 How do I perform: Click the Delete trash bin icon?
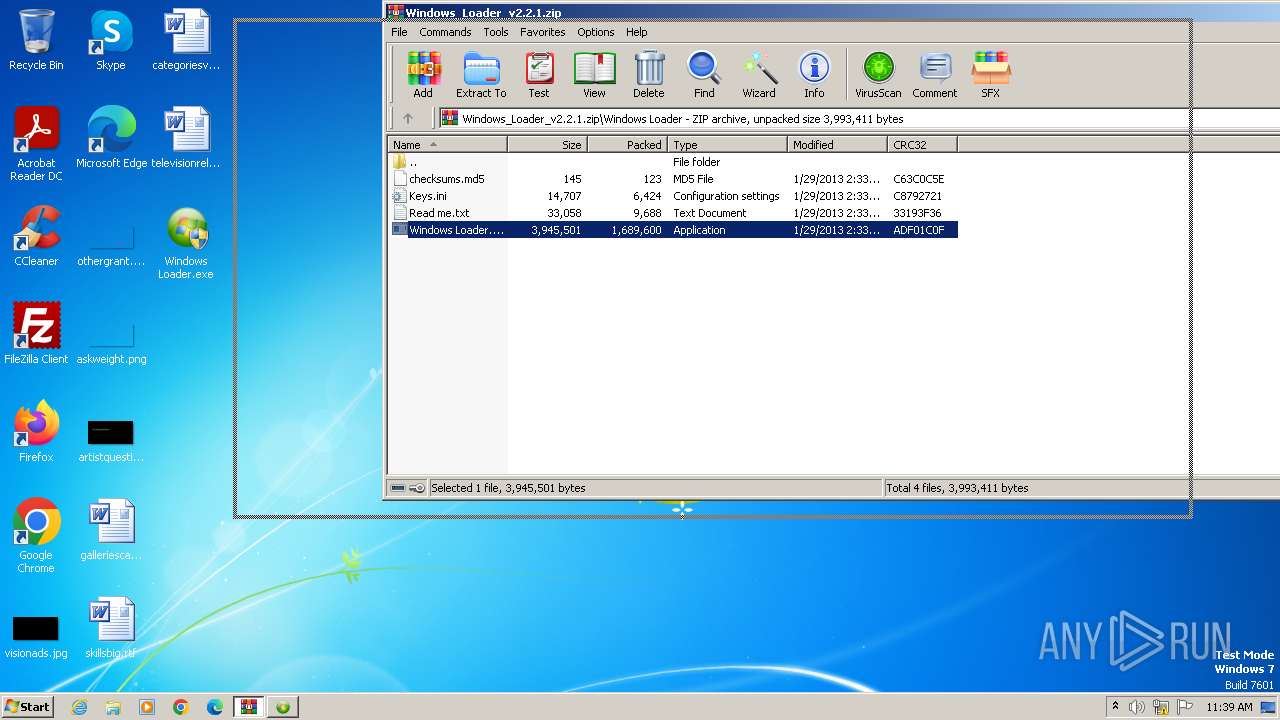tap(648, 75)
